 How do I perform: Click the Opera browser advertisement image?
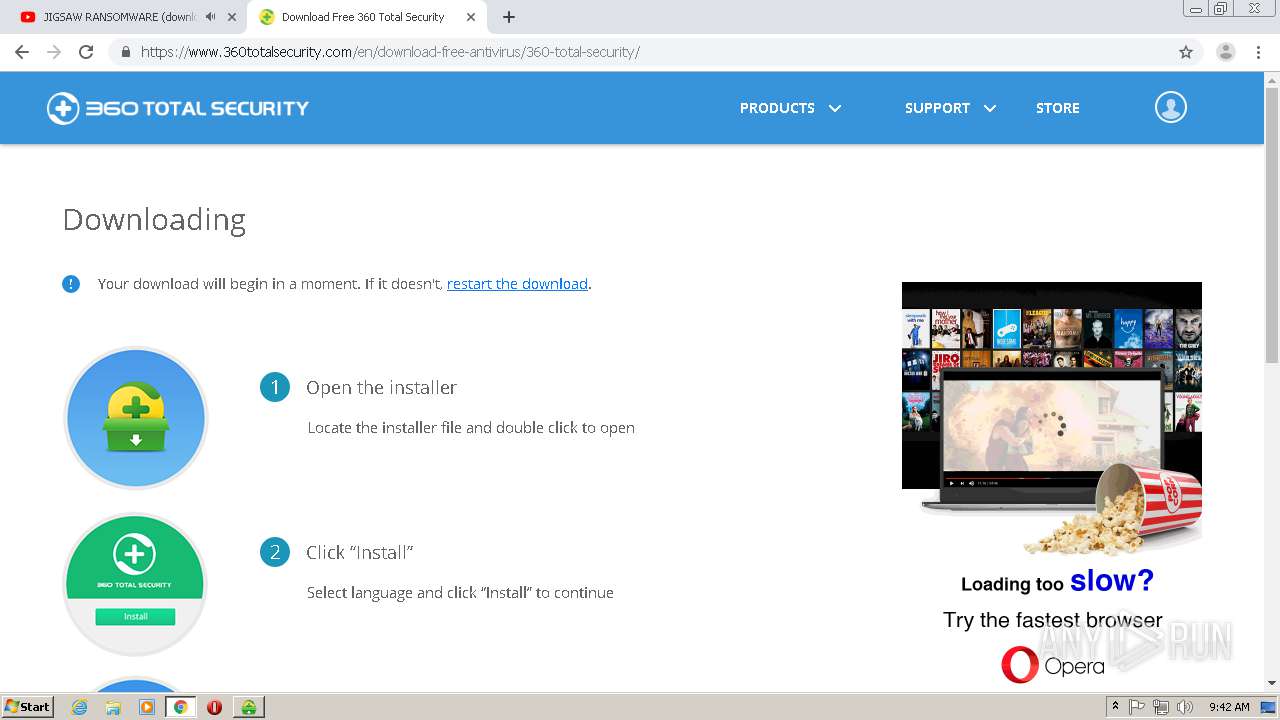point(1052,485)
